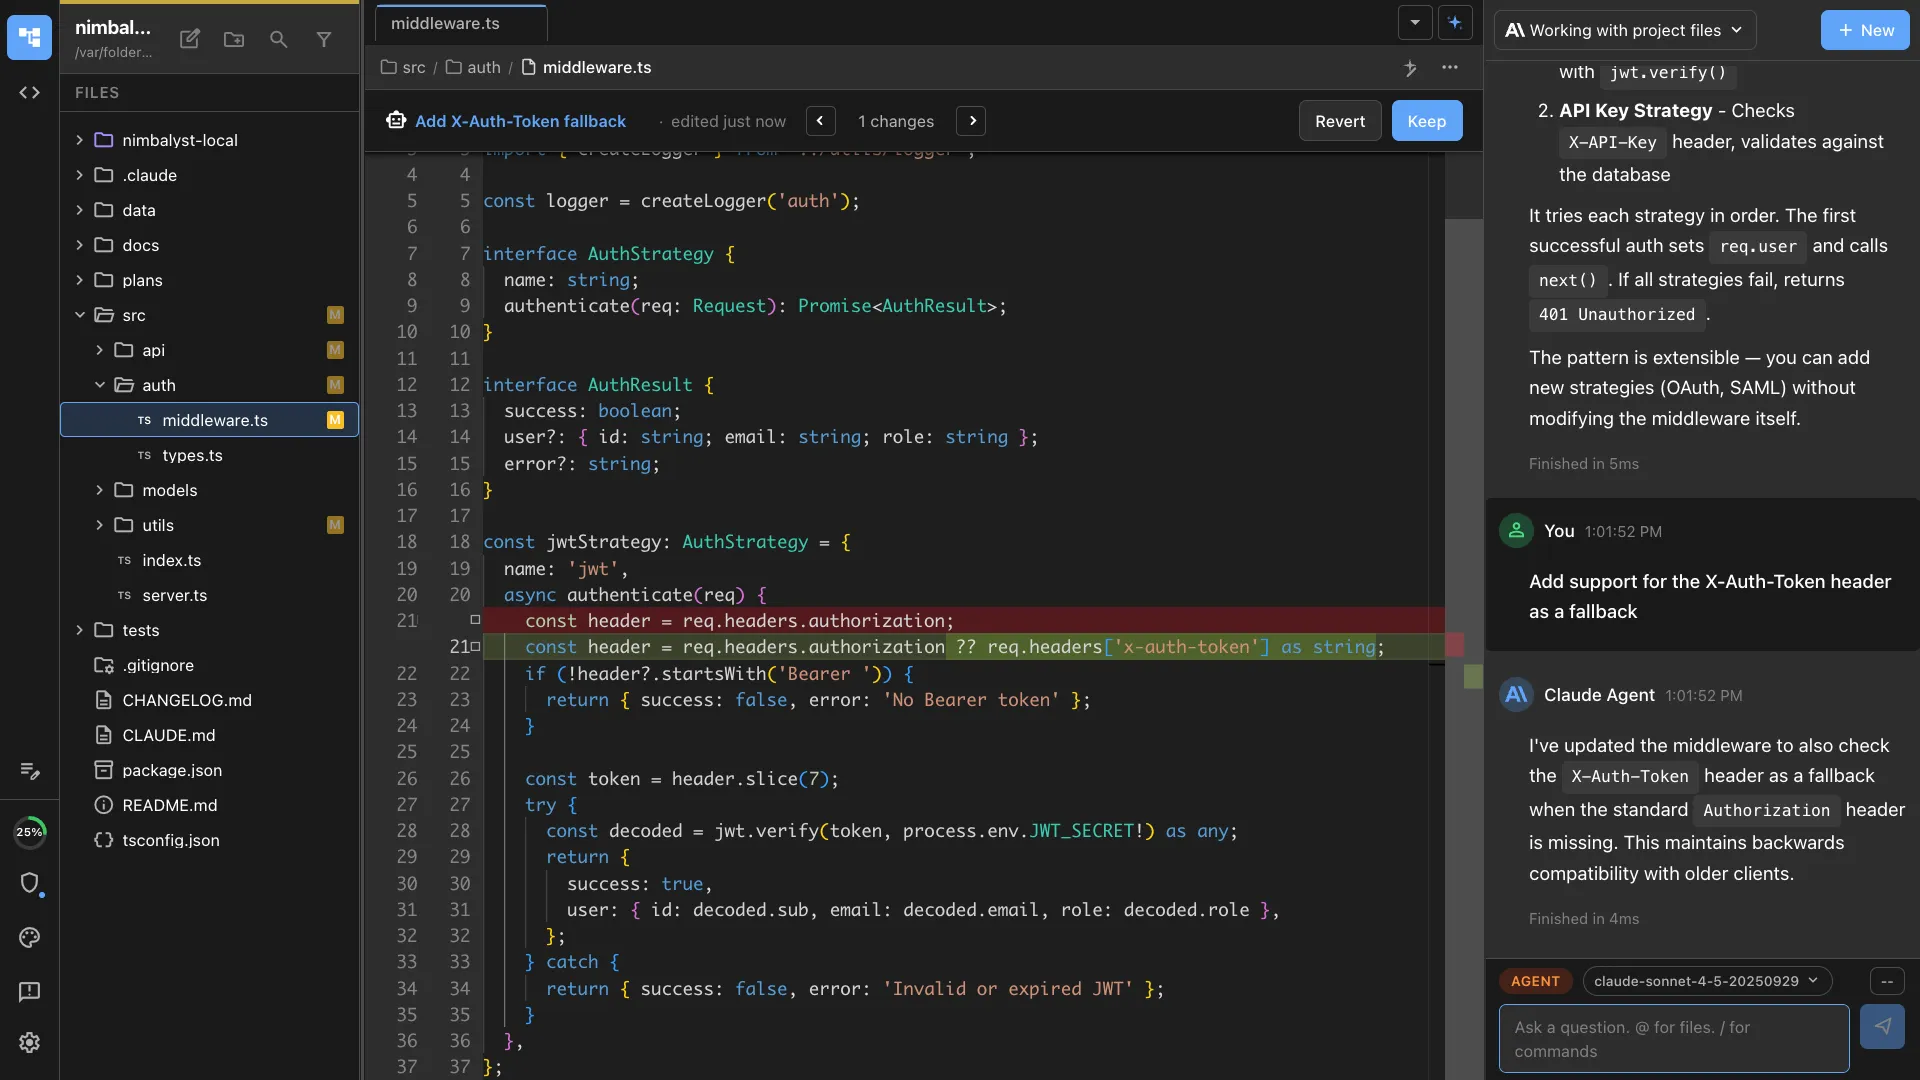Check the 25% usage progress ring
This screenshot has width=1920, height=1080.
(30, 831)
